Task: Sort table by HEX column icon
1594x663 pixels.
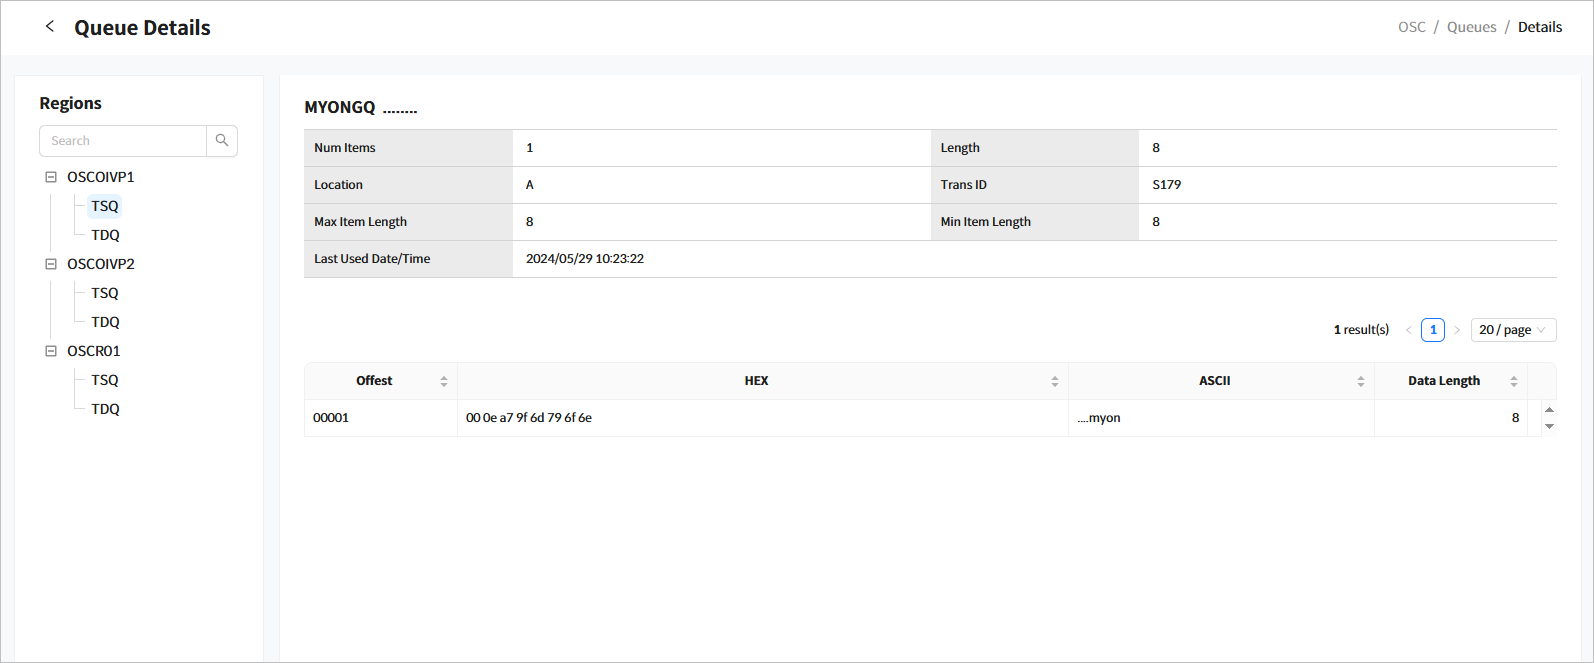Action: (1054, 381)
